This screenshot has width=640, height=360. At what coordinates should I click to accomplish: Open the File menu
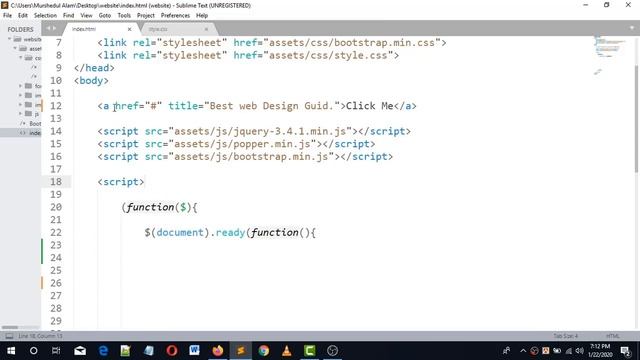pyautogui.click(x=7, y=16)
